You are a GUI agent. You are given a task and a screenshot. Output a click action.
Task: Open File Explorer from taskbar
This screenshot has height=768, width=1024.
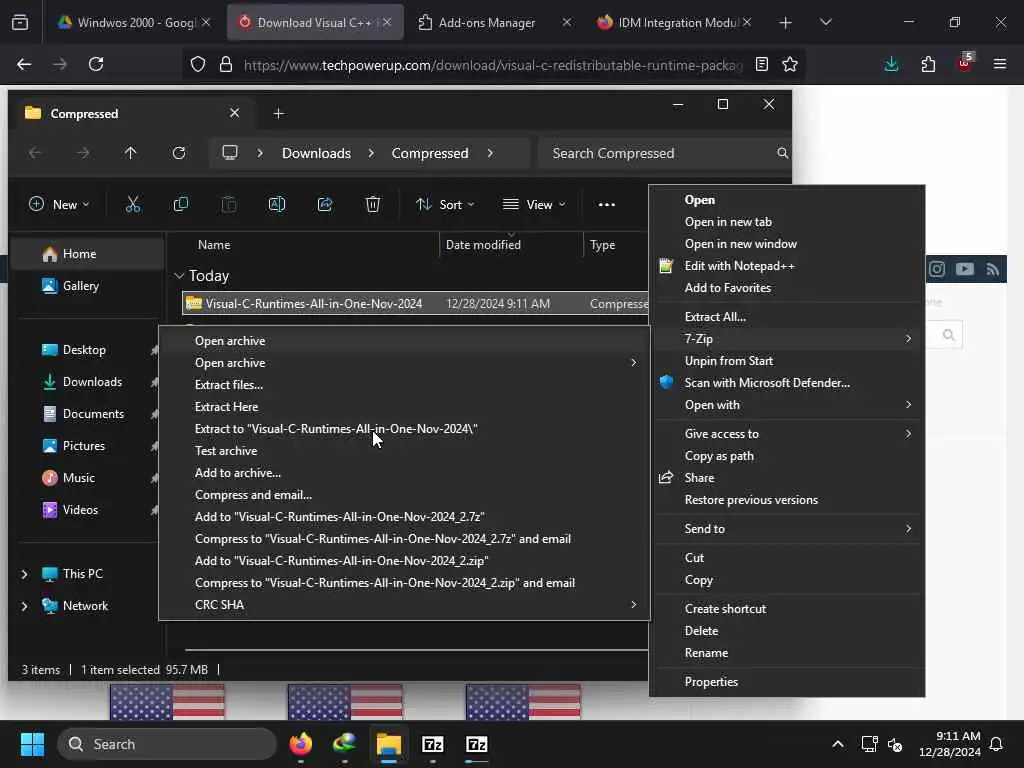point(389,744)
